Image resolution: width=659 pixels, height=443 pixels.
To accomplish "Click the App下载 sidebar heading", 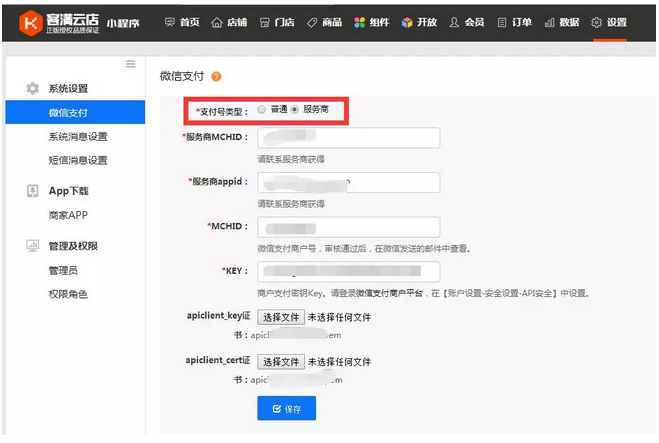I will pos(69,191).
